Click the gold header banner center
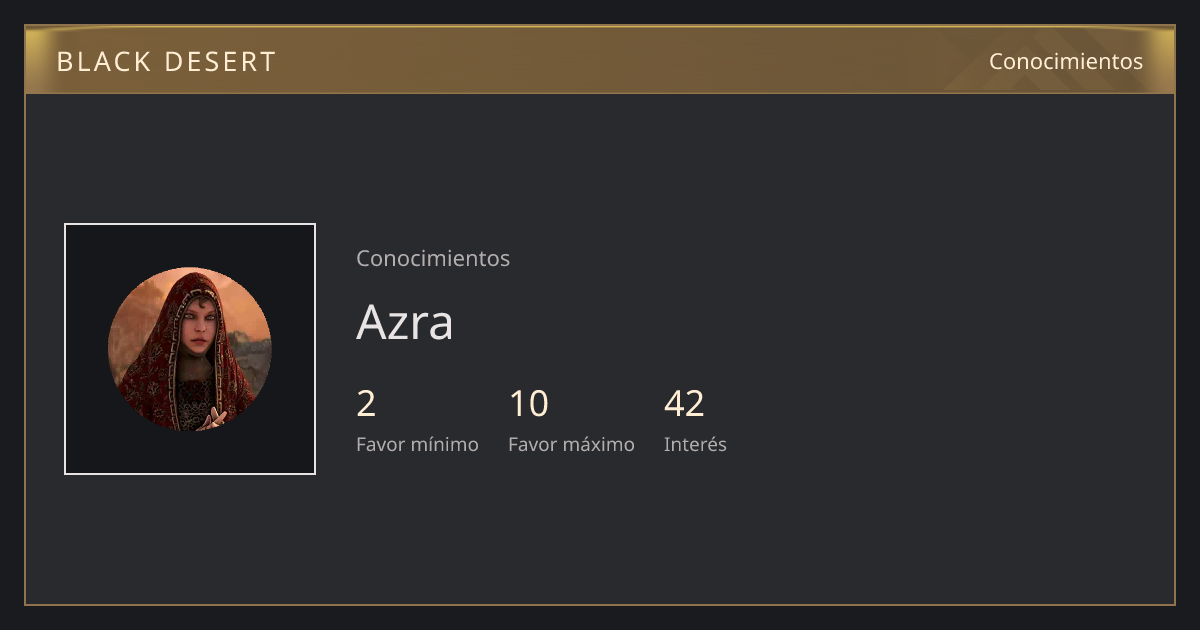Screen dimensions: 1200x630 click(600, 60)
